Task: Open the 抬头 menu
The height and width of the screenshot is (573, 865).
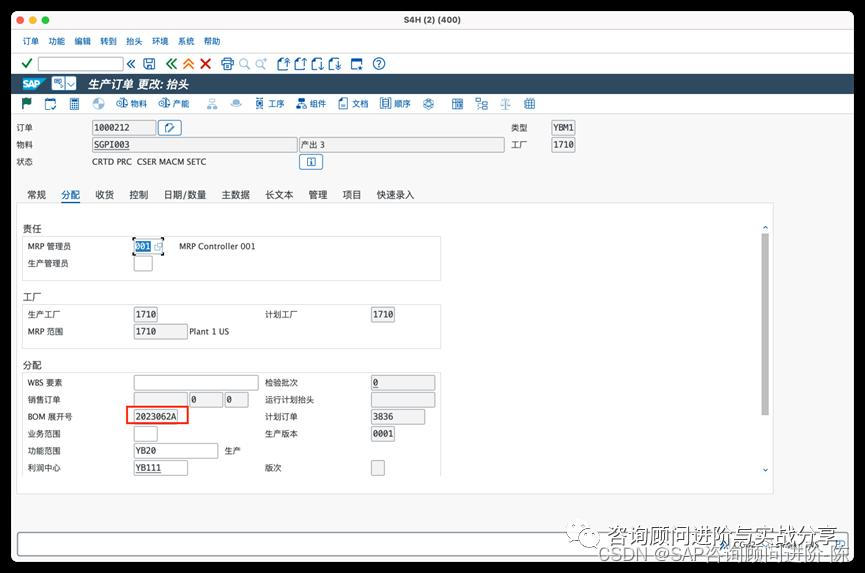Action: click(x=134, y=41)
